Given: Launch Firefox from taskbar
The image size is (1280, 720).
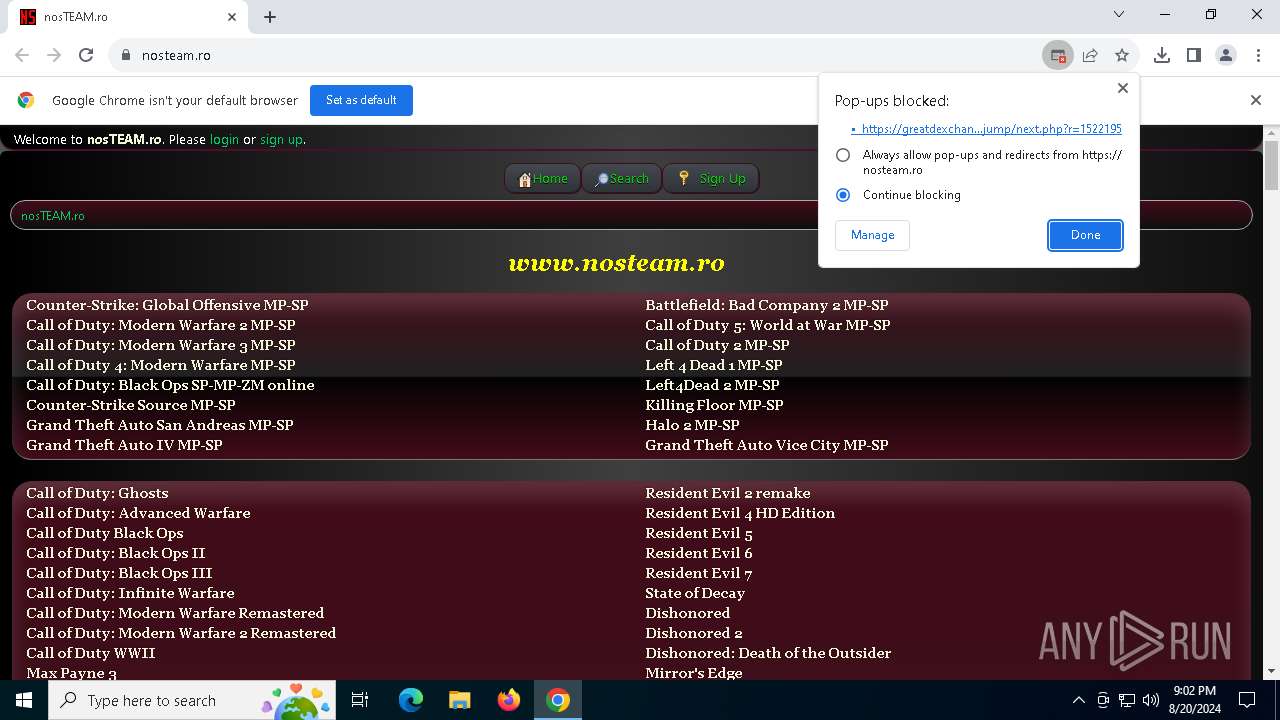Looking at the screenshot, I should click(508, 700).
